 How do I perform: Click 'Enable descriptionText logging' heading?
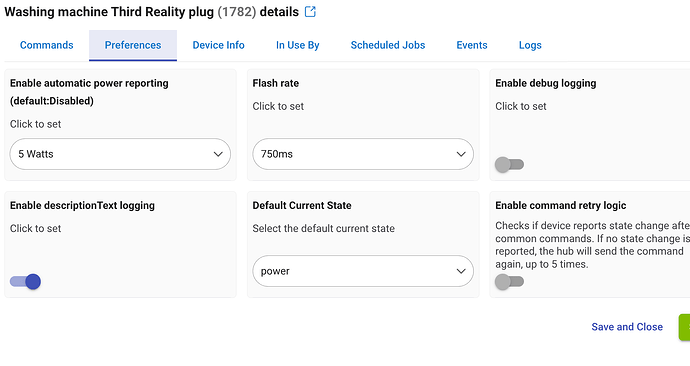[82, 205]
